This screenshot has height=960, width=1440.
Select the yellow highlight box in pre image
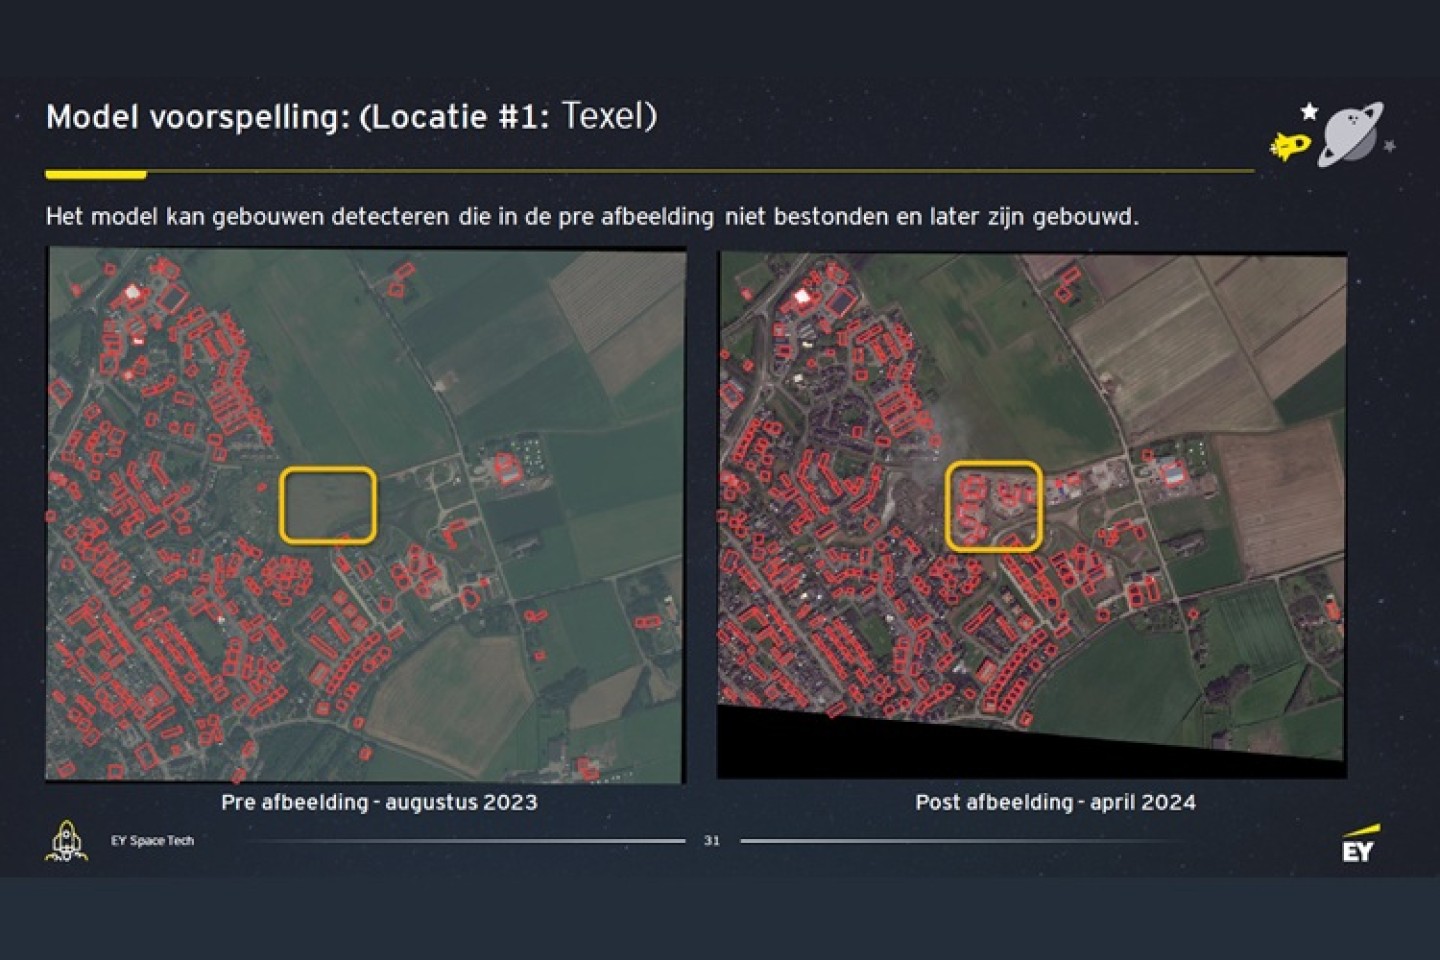pyautogui.click(x=328, y=505)
